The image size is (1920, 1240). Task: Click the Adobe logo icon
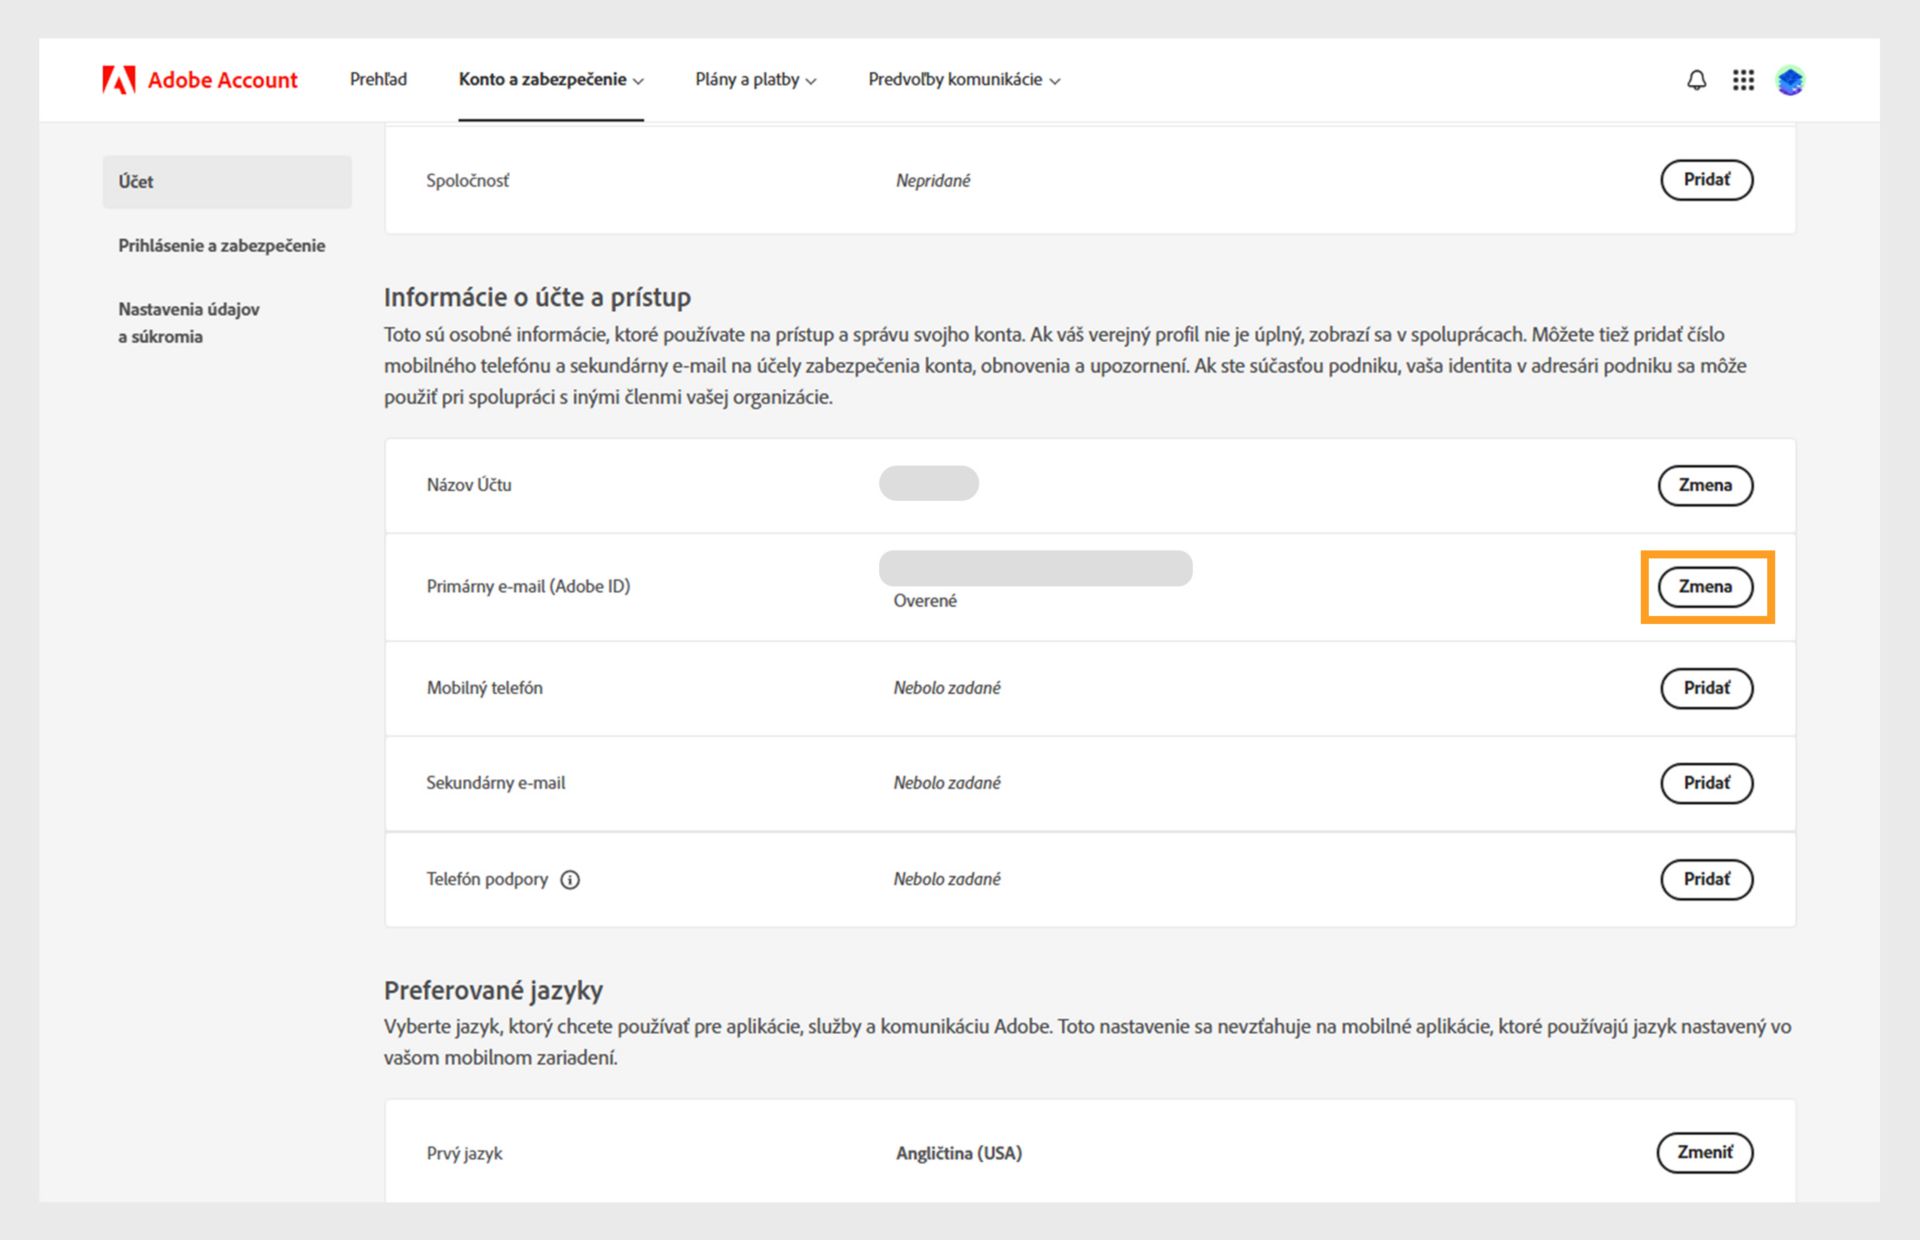118,80
